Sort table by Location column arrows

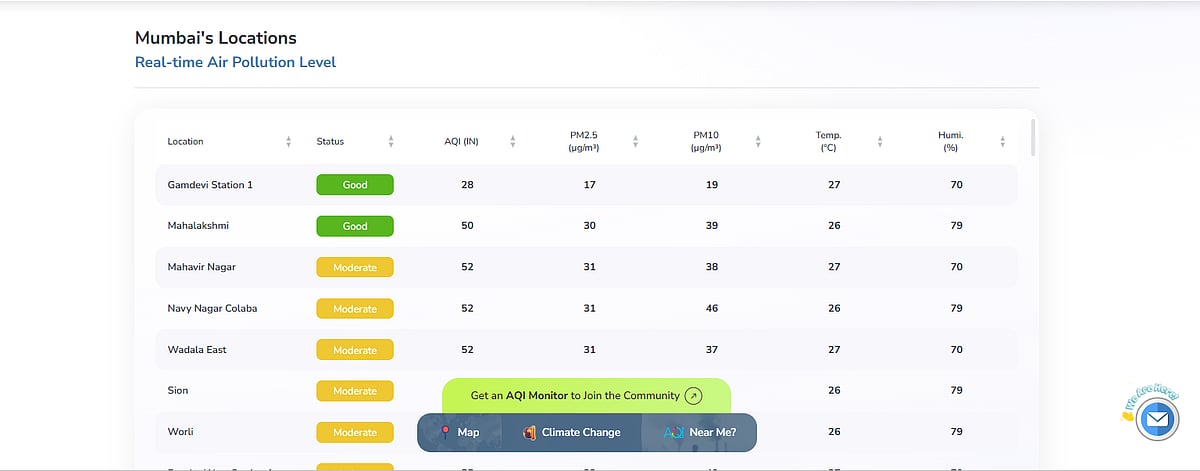tap(288, 142)
